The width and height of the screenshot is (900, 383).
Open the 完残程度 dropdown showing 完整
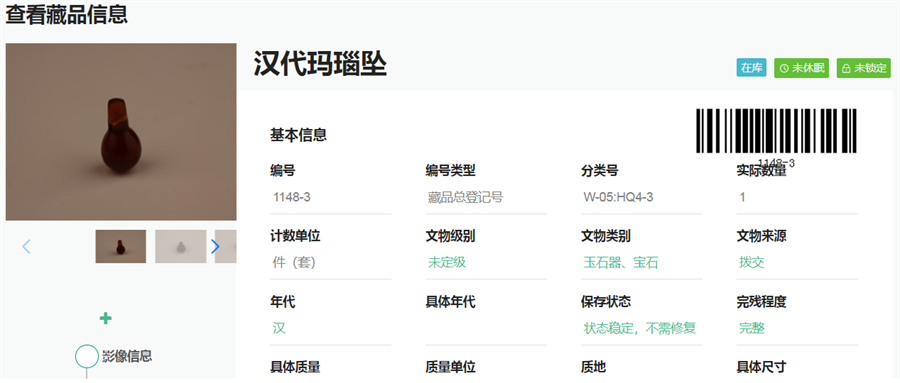(797, 328)
